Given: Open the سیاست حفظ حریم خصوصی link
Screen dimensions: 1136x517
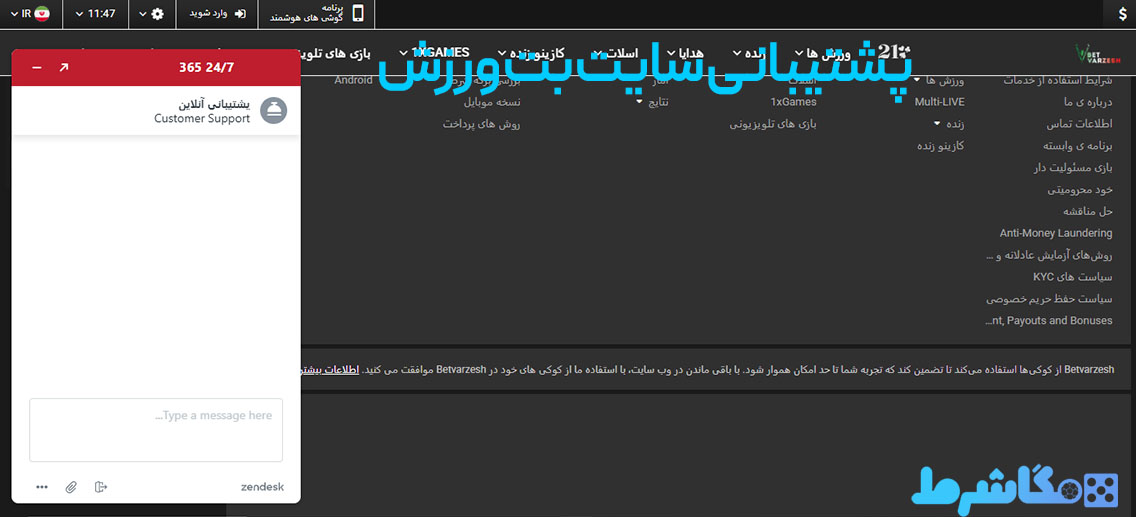Looking at the screenshot, I should click(1049, 298).
